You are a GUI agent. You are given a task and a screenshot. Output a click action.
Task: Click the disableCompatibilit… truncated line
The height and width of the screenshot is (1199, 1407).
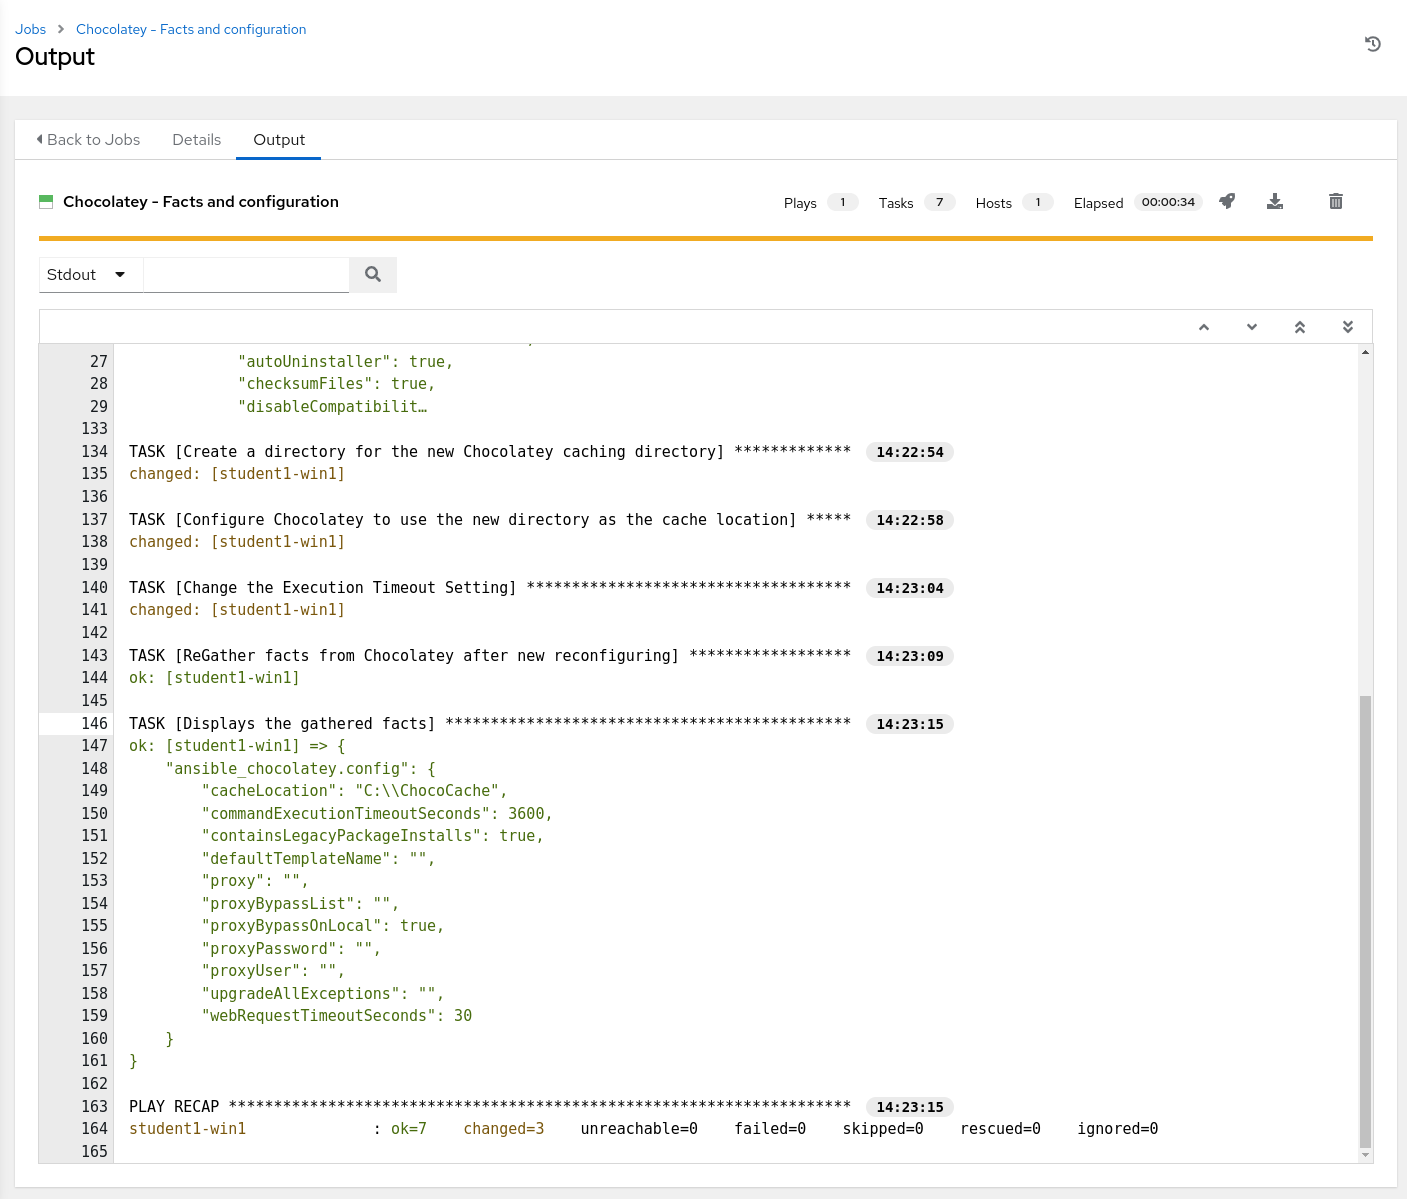click(x=332, y=406)
